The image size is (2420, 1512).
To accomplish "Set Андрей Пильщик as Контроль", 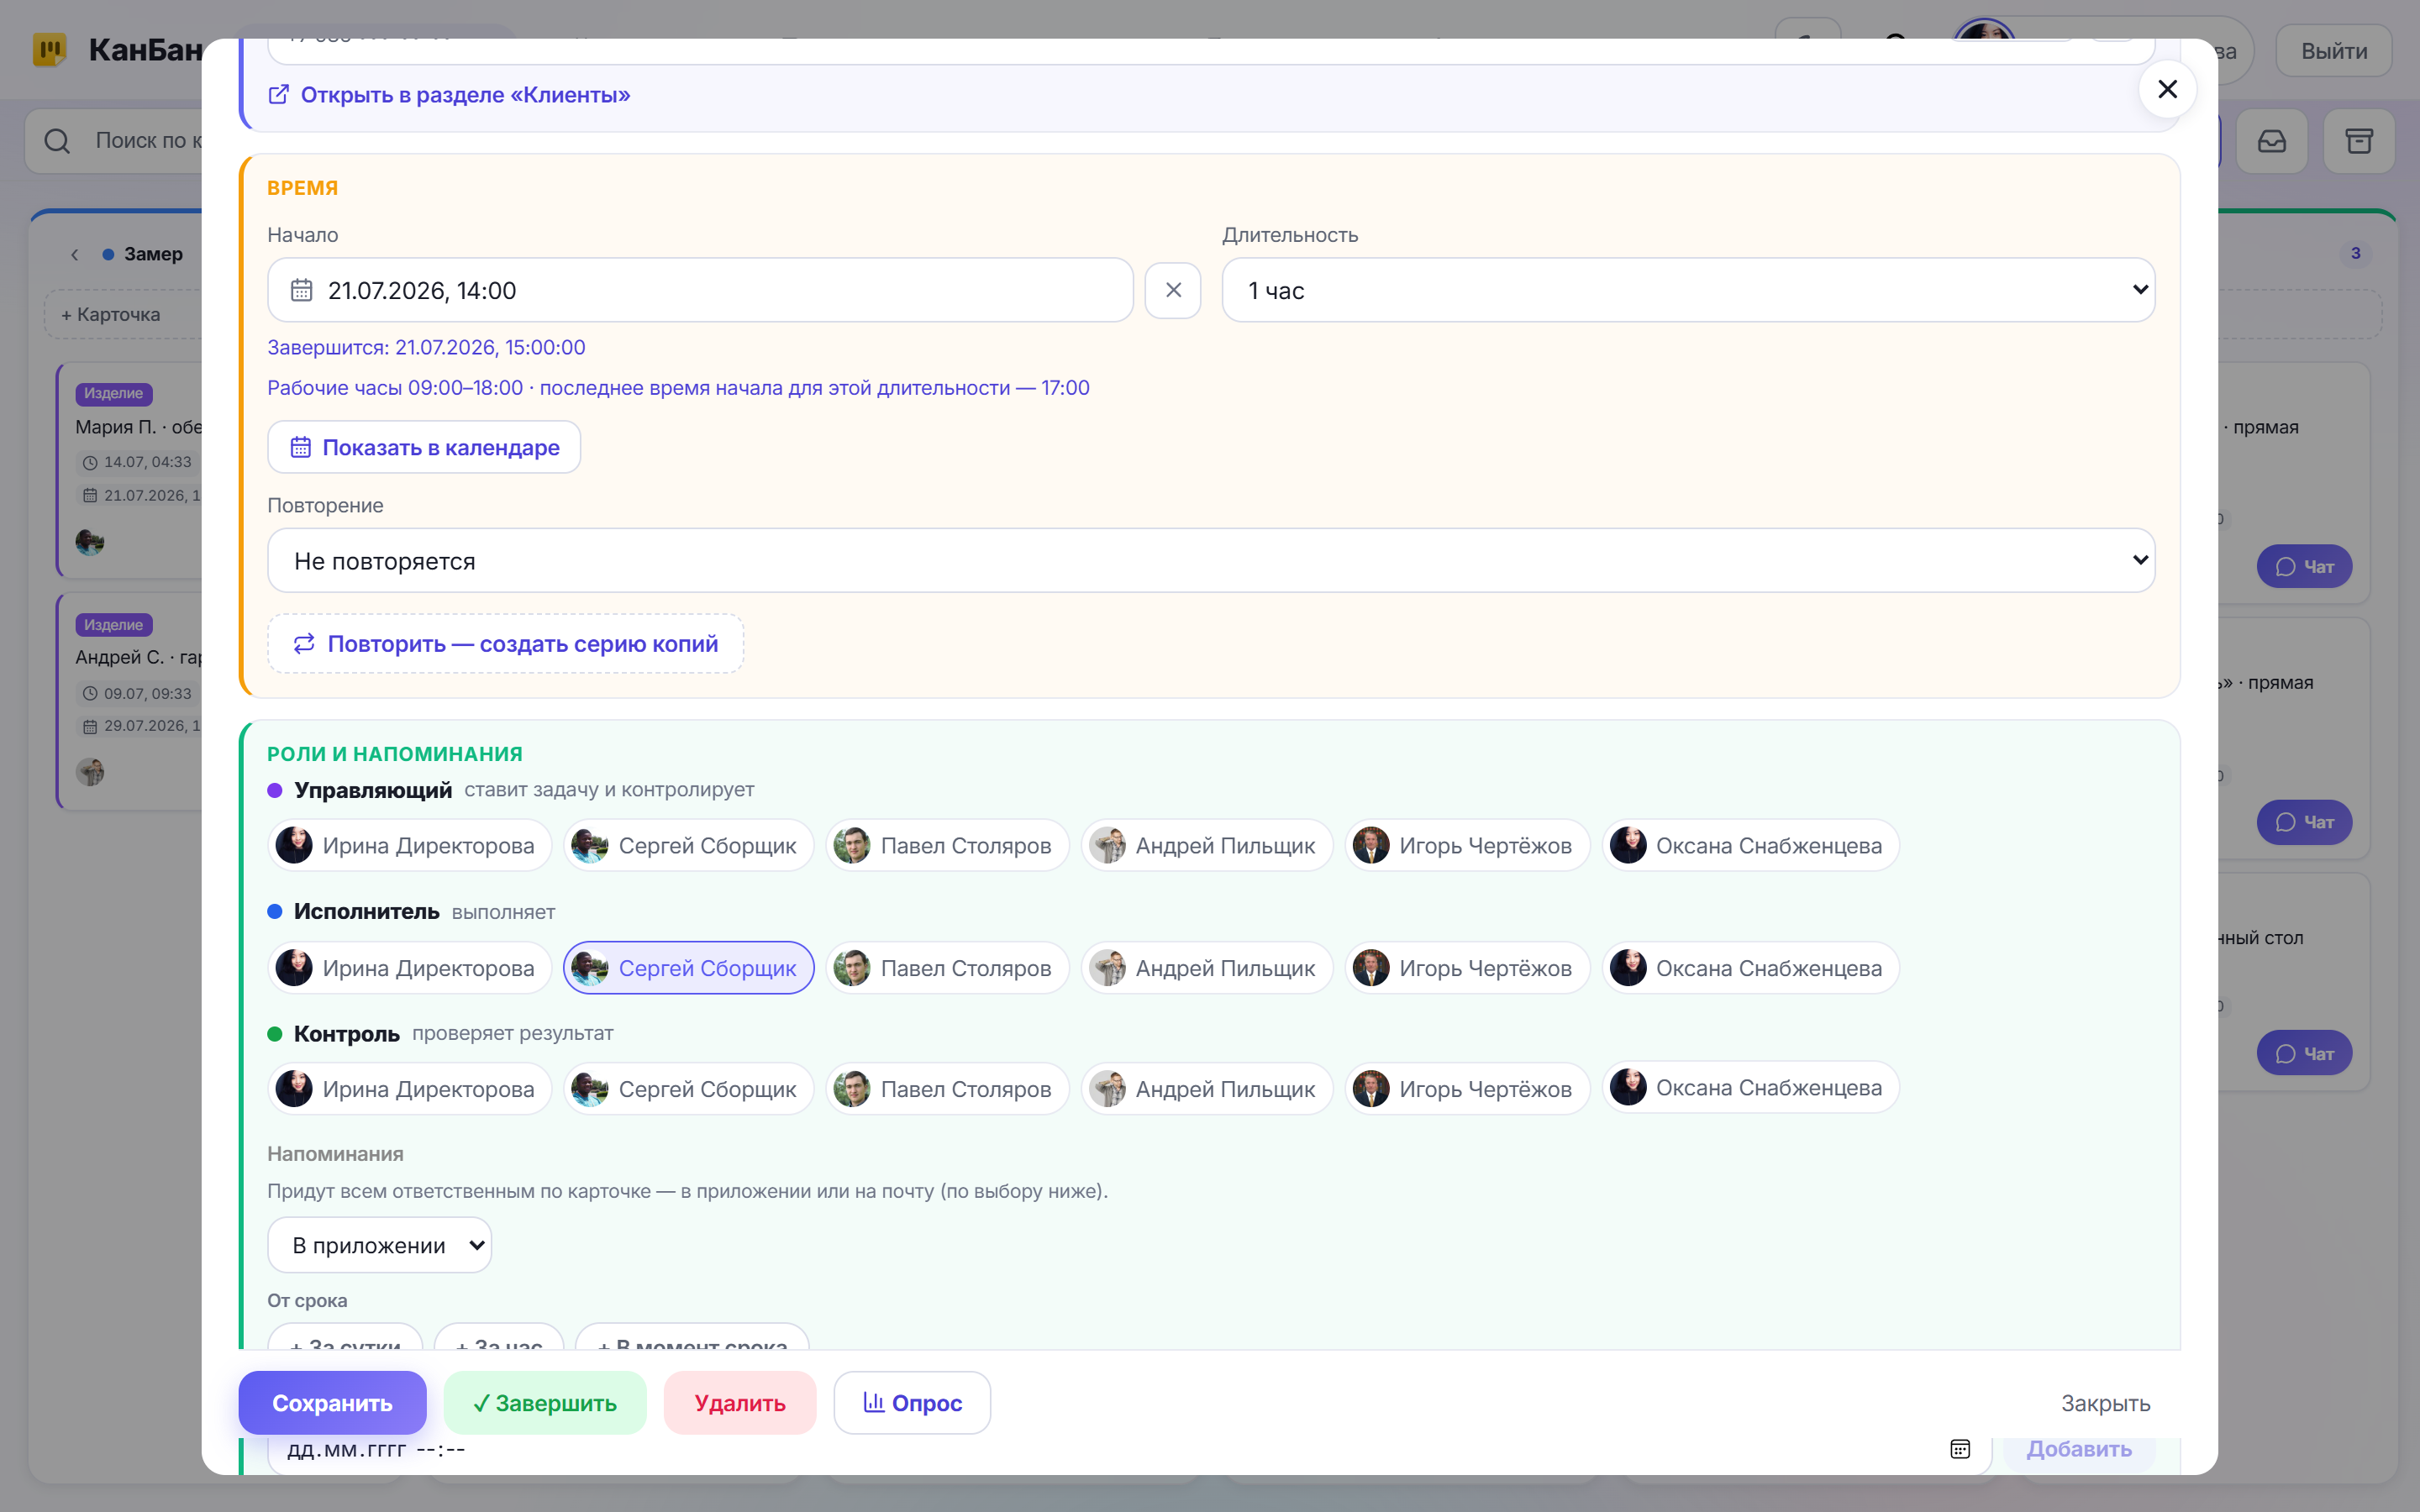I will click(1207, 1089).
